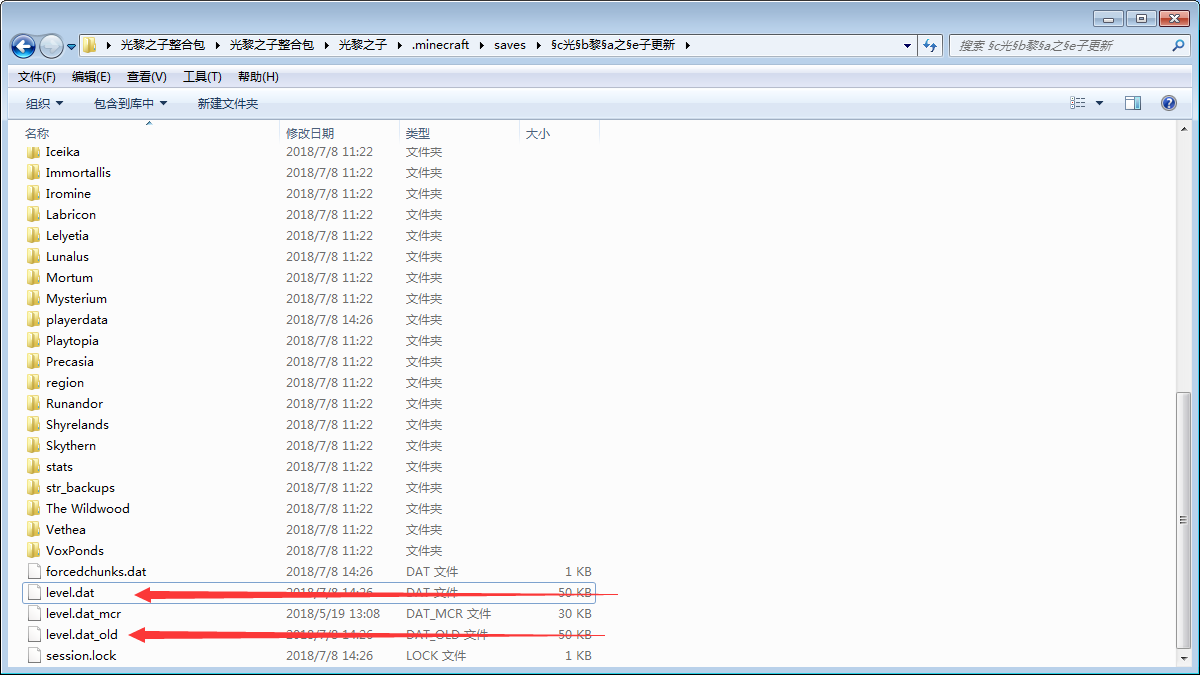Click the change view icon

coord(1078,103)
